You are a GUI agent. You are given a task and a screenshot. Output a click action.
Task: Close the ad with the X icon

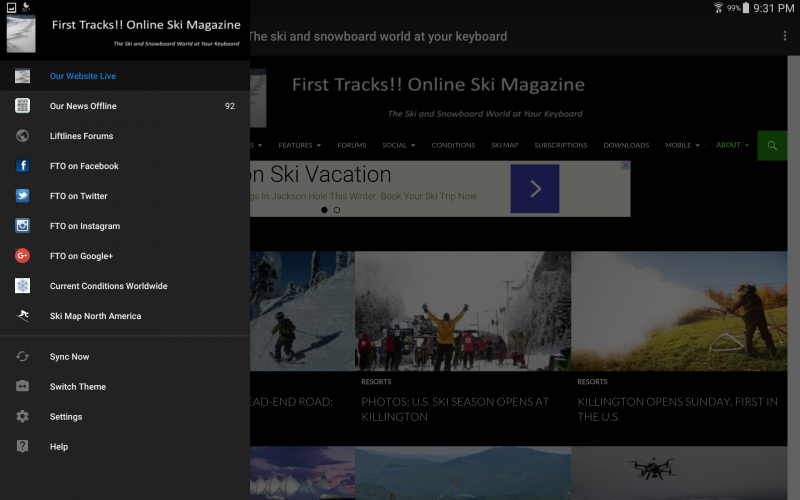626,165
